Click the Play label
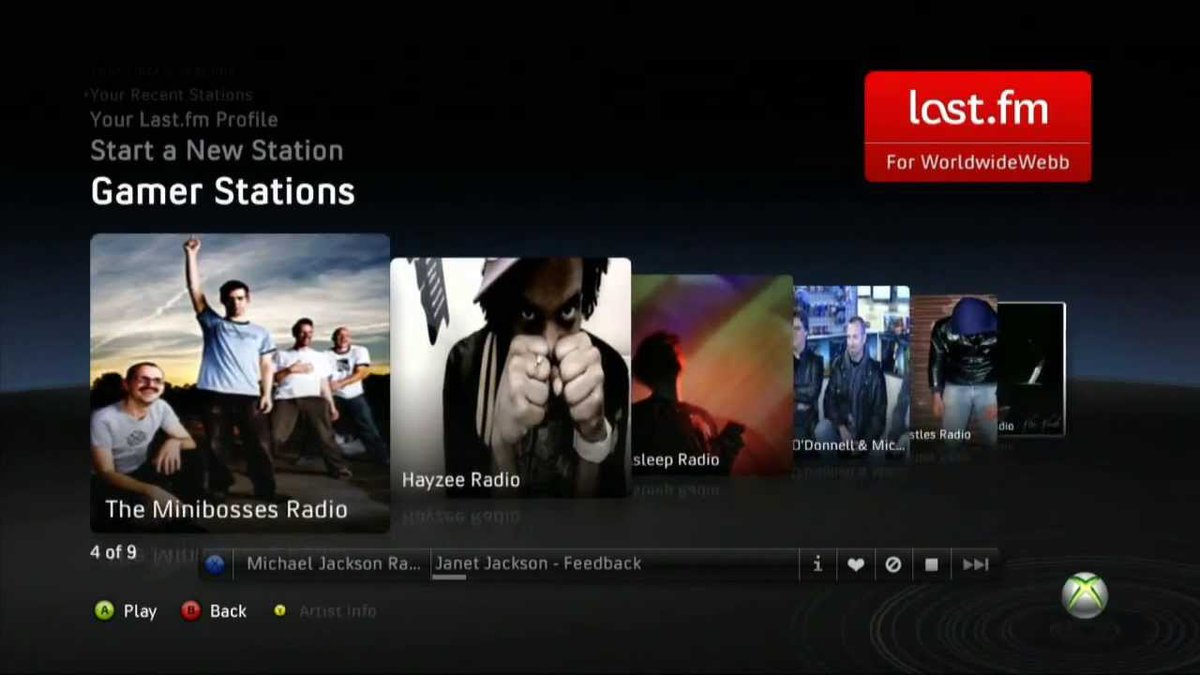The image size is (1200, 675). click(140, 611)
